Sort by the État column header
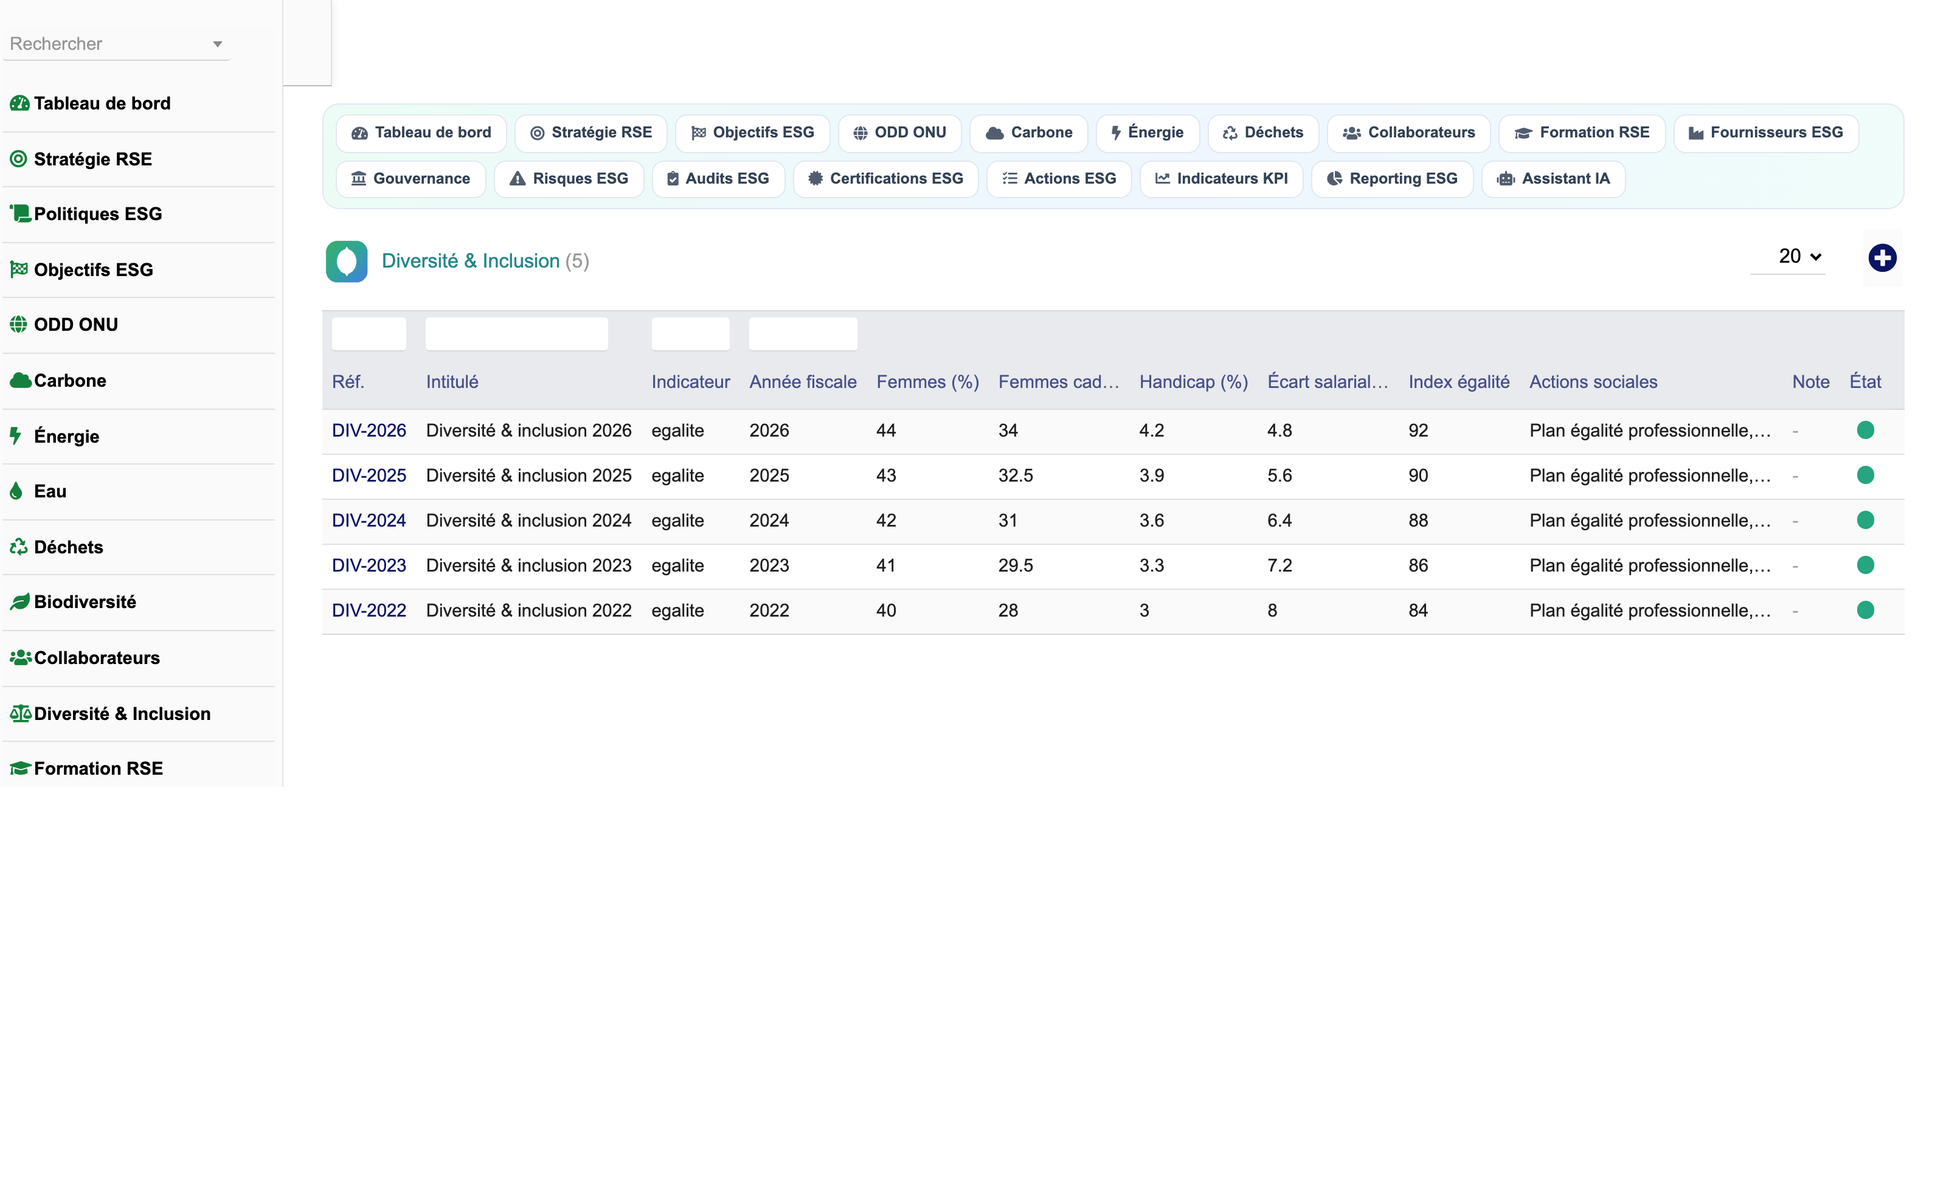The image size is (1946, 1204). (x=1865, y=382)
